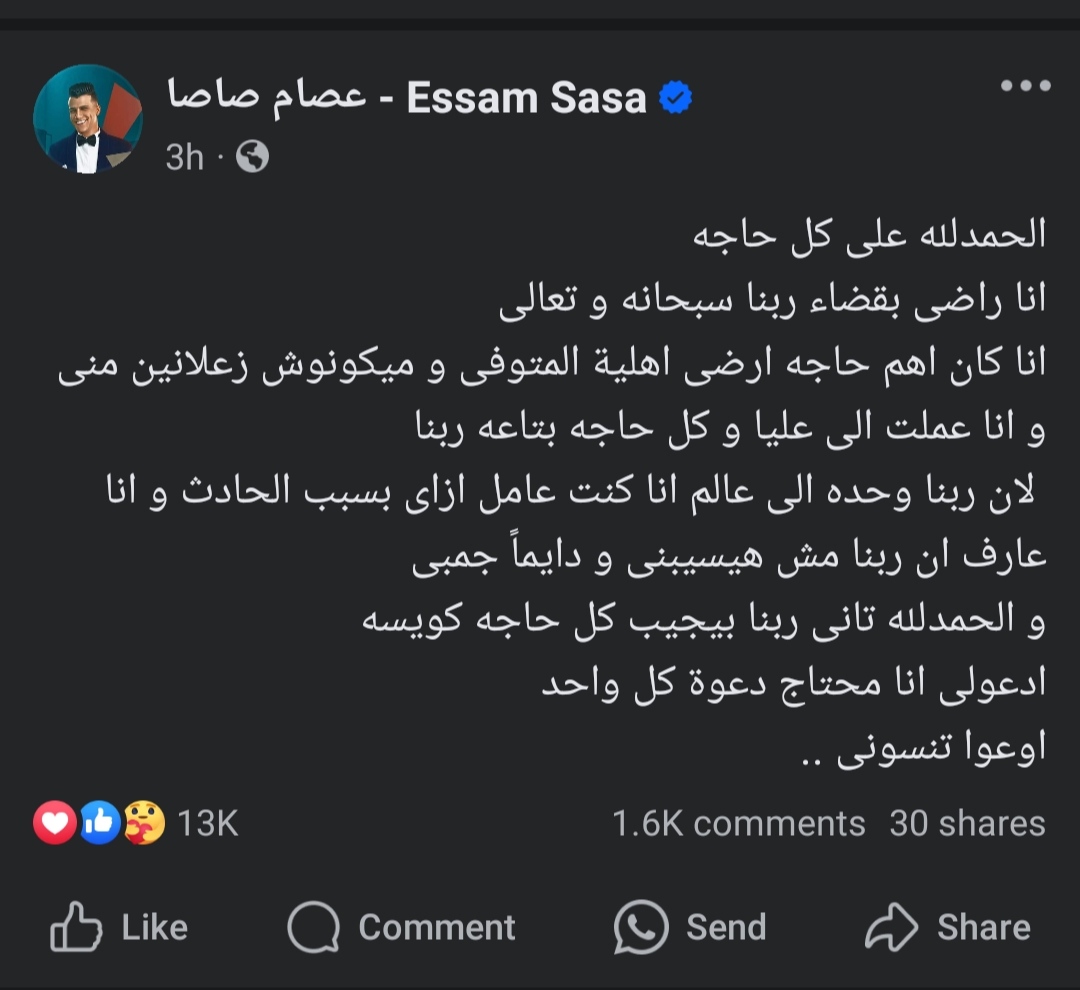
Task: Open the 1.6K comments link
Action: pos(738,823)
